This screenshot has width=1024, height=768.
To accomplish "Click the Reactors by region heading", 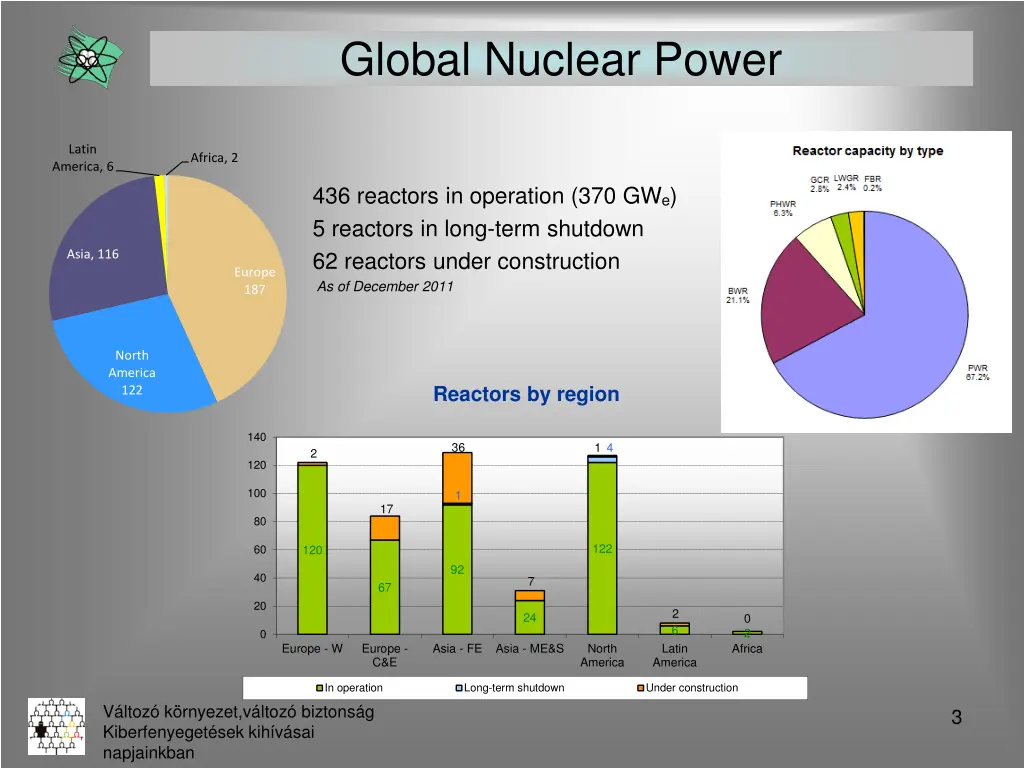I will tap(526, 394).
